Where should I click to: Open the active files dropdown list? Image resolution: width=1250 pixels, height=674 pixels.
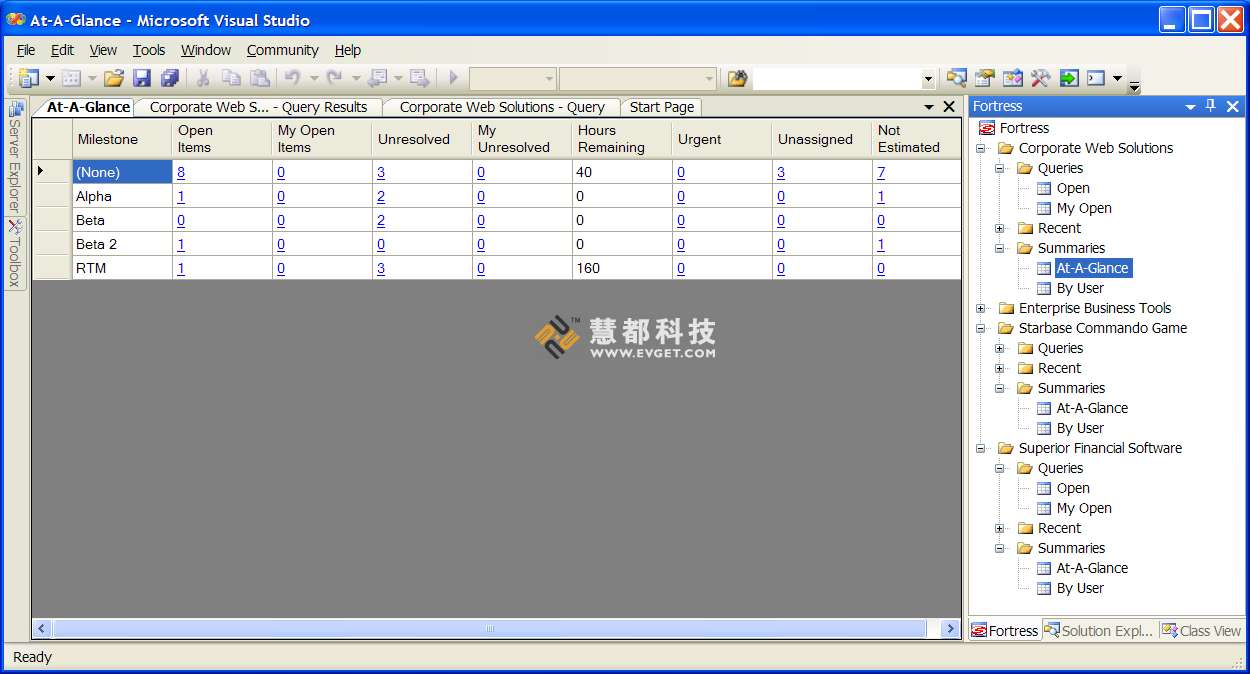930,107
